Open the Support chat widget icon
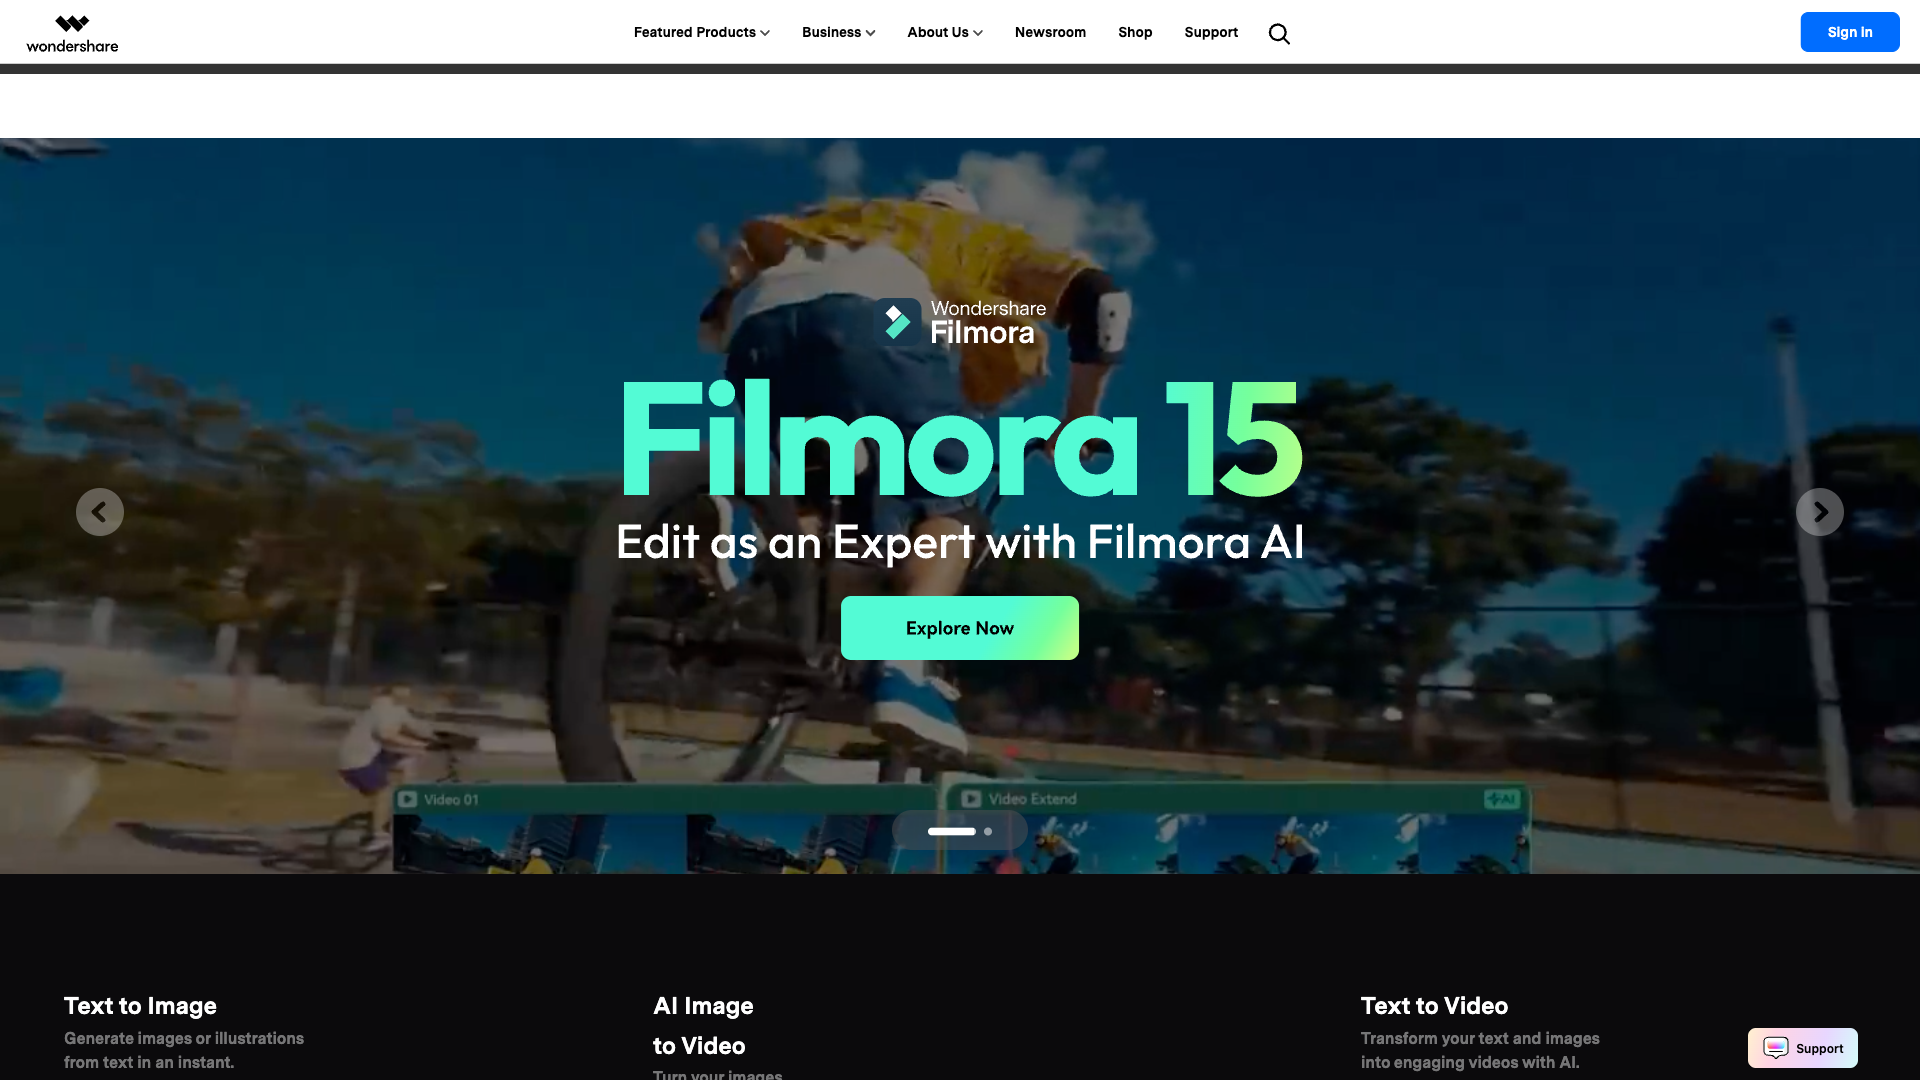The width and height of the screenshot is (1920, 1080). [x=1776, y=1048]
